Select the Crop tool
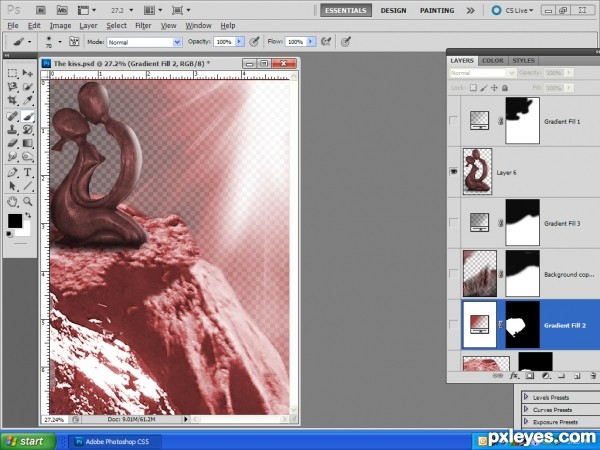 click(x=12, y=101)
